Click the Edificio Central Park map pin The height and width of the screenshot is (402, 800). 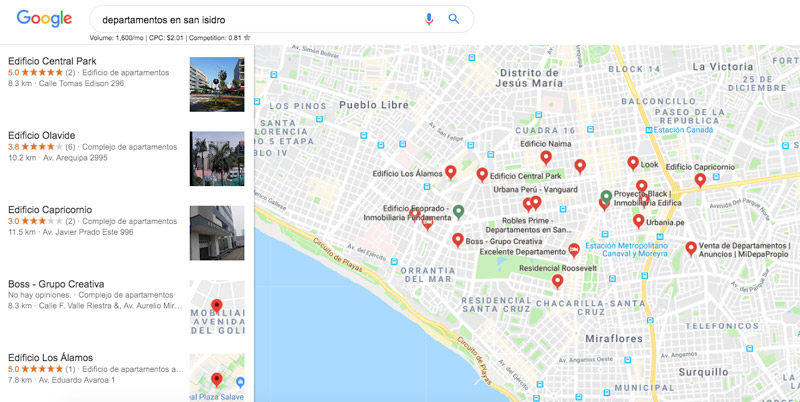(x=482, y=174)
